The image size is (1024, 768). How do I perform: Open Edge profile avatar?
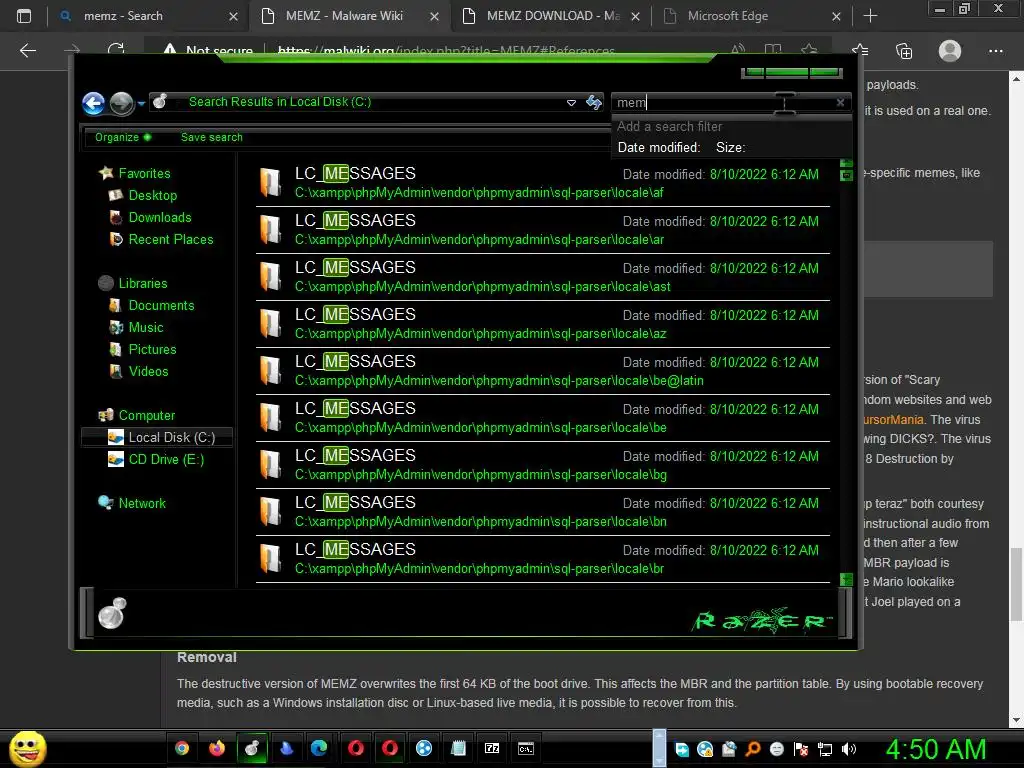coord(950,51)
